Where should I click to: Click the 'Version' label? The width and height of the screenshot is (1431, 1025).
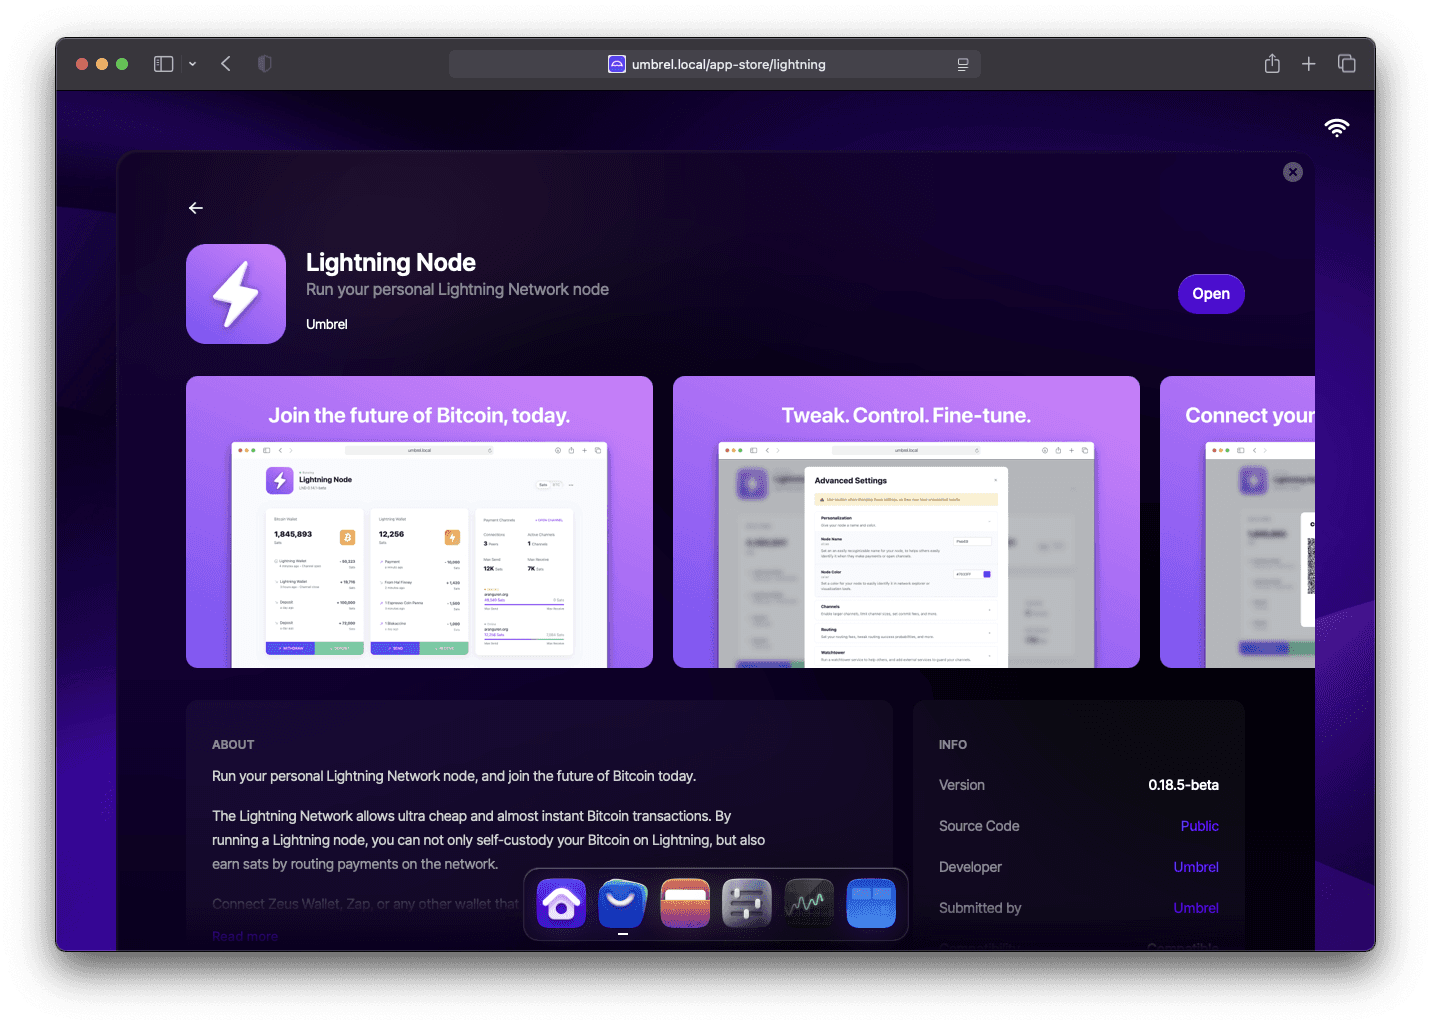(962, 785)
